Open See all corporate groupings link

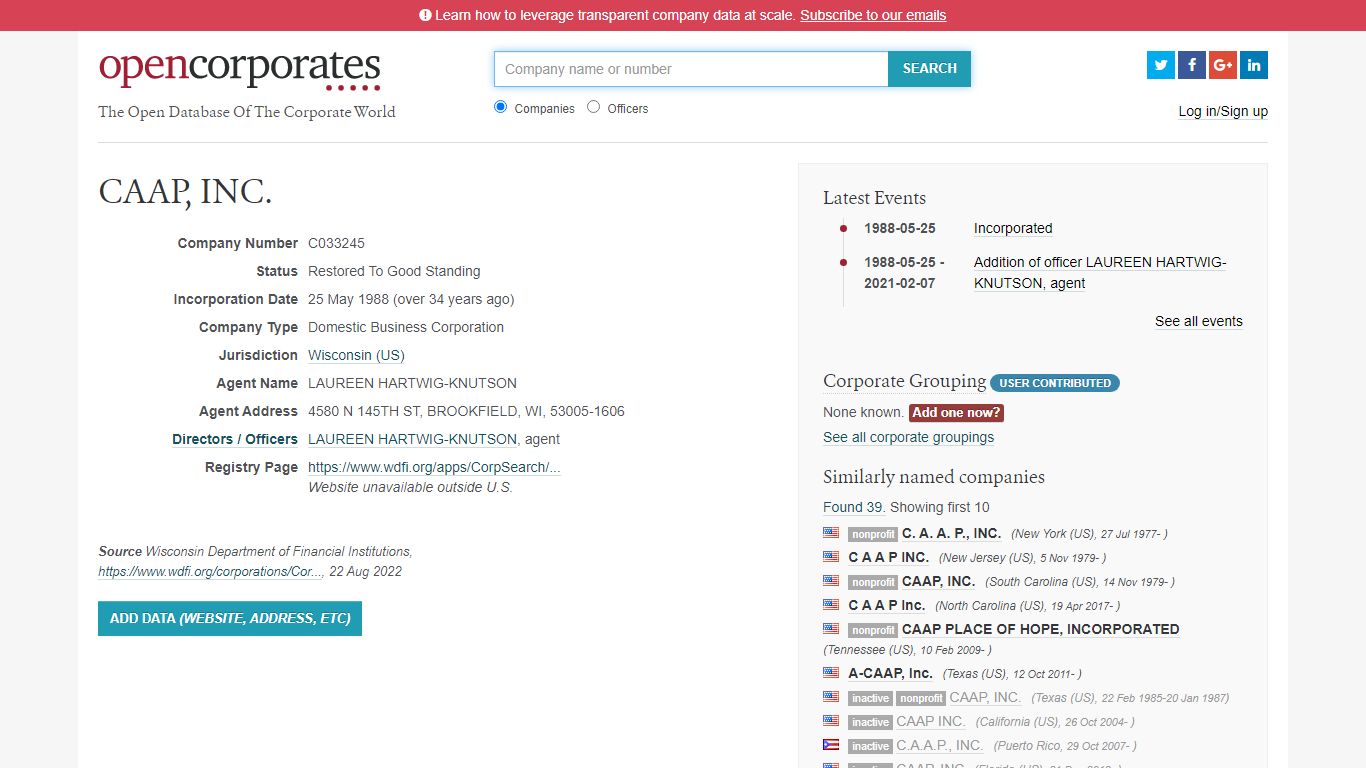[x=908, y=437]
